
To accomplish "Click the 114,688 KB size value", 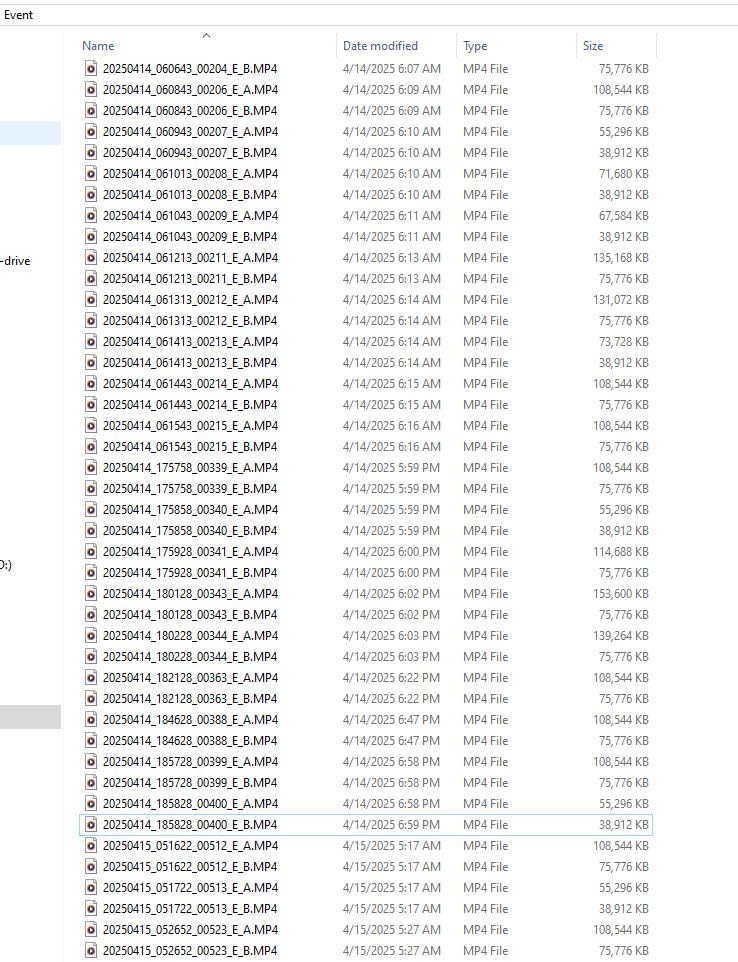I will (620, 552).
